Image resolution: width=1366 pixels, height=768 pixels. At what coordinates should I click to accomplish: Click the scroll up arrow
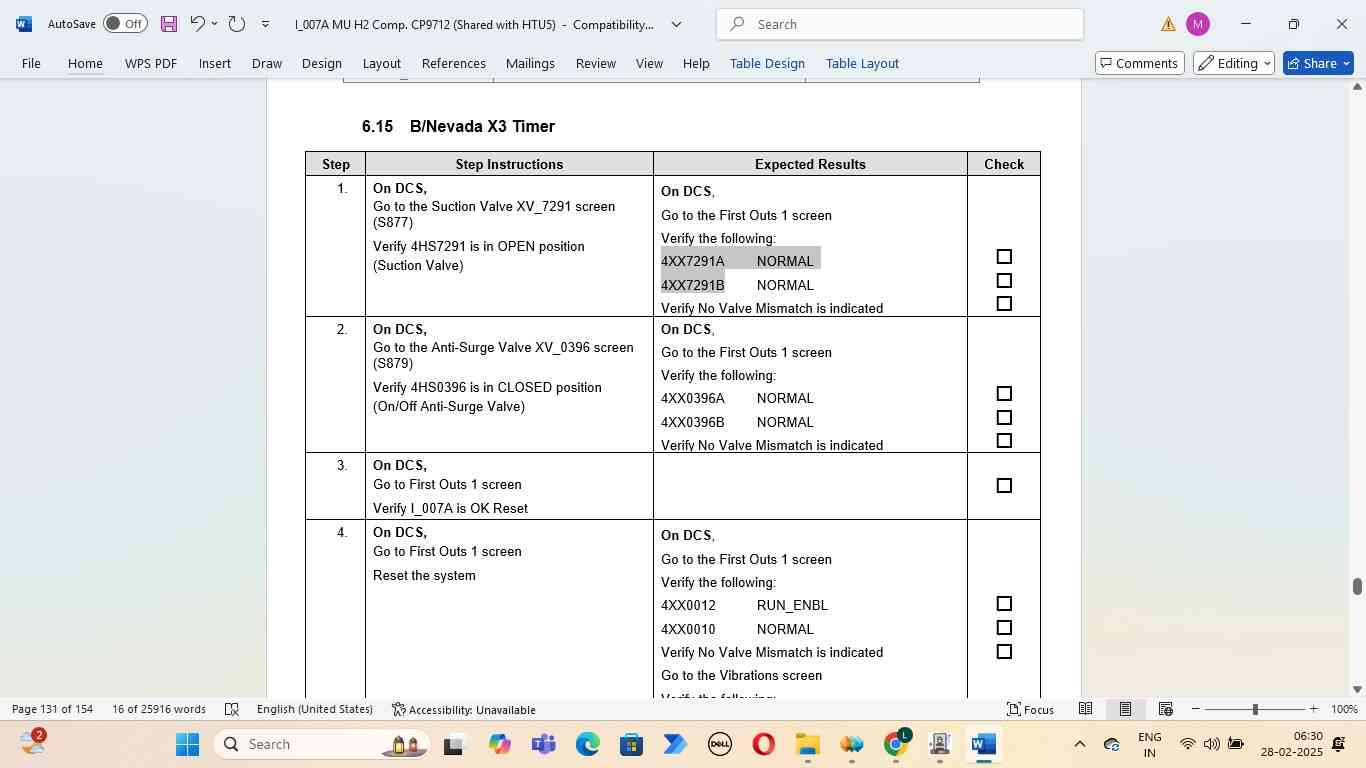click(1357, 87)
